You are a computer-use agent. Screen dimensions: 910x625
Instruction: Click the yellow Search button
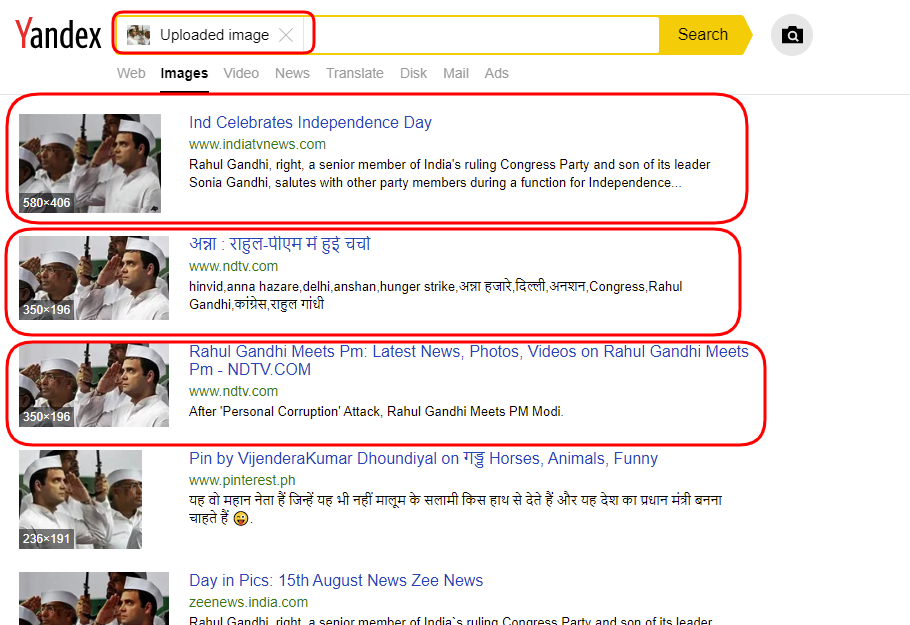(x=705, y=35)
